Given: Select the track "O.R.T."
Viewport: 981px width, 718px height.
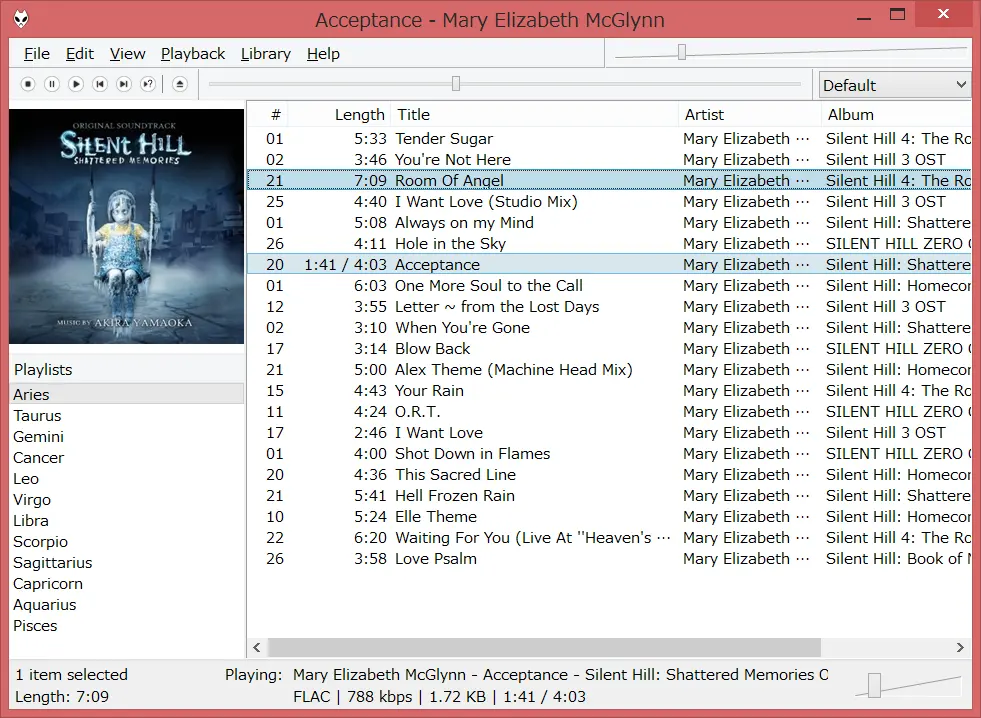Looking at the screenshot, I should pyautogui.click(x=609, y=412).
